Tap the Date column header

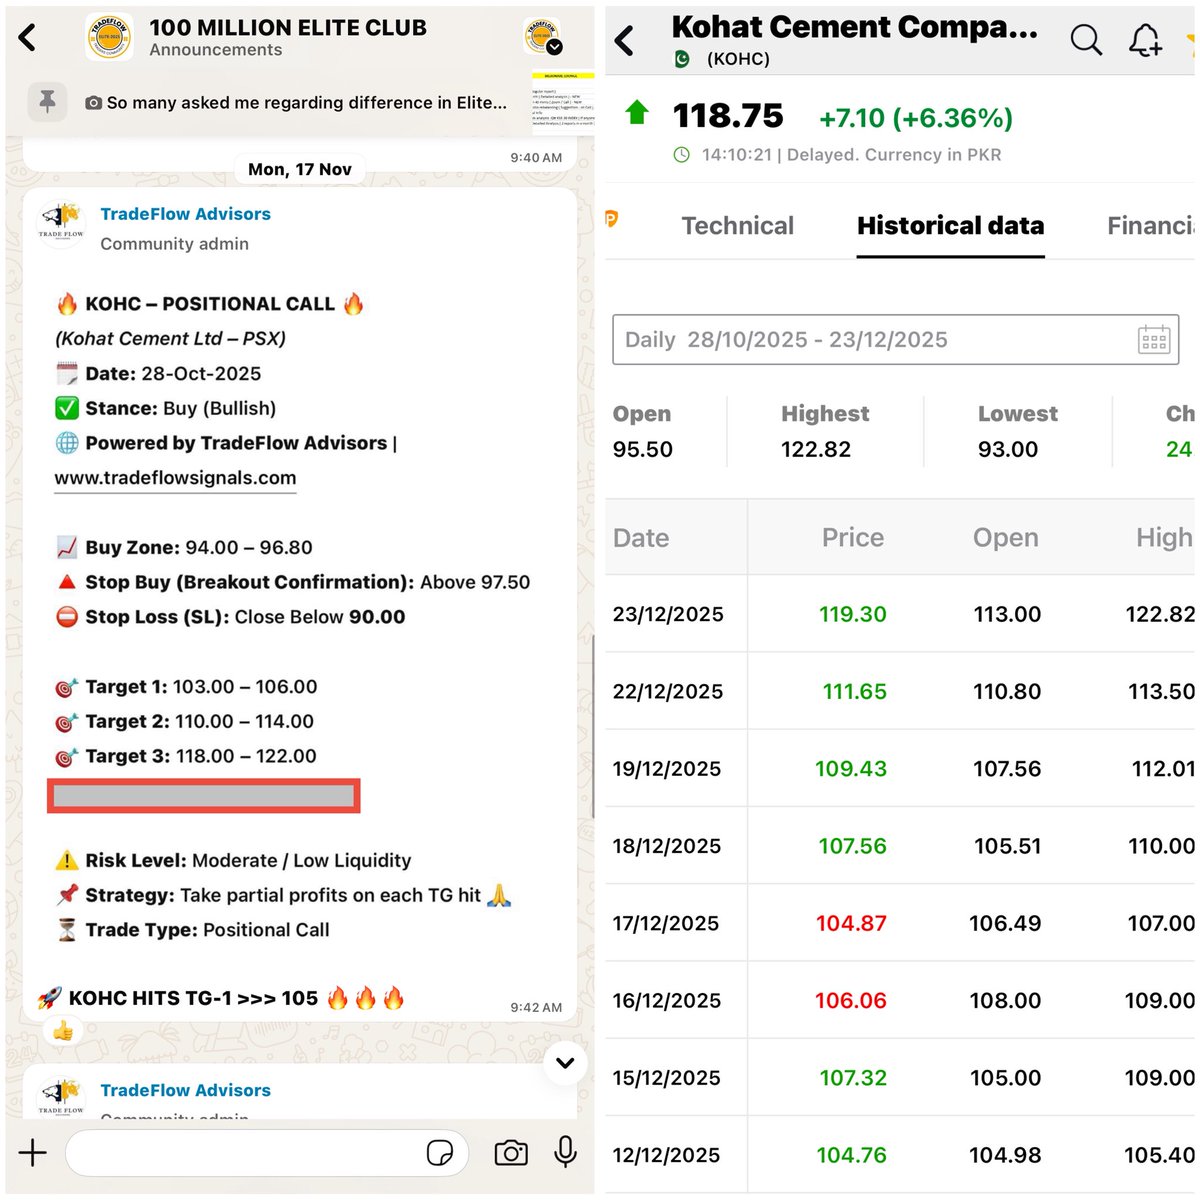(x=641, y=538)
